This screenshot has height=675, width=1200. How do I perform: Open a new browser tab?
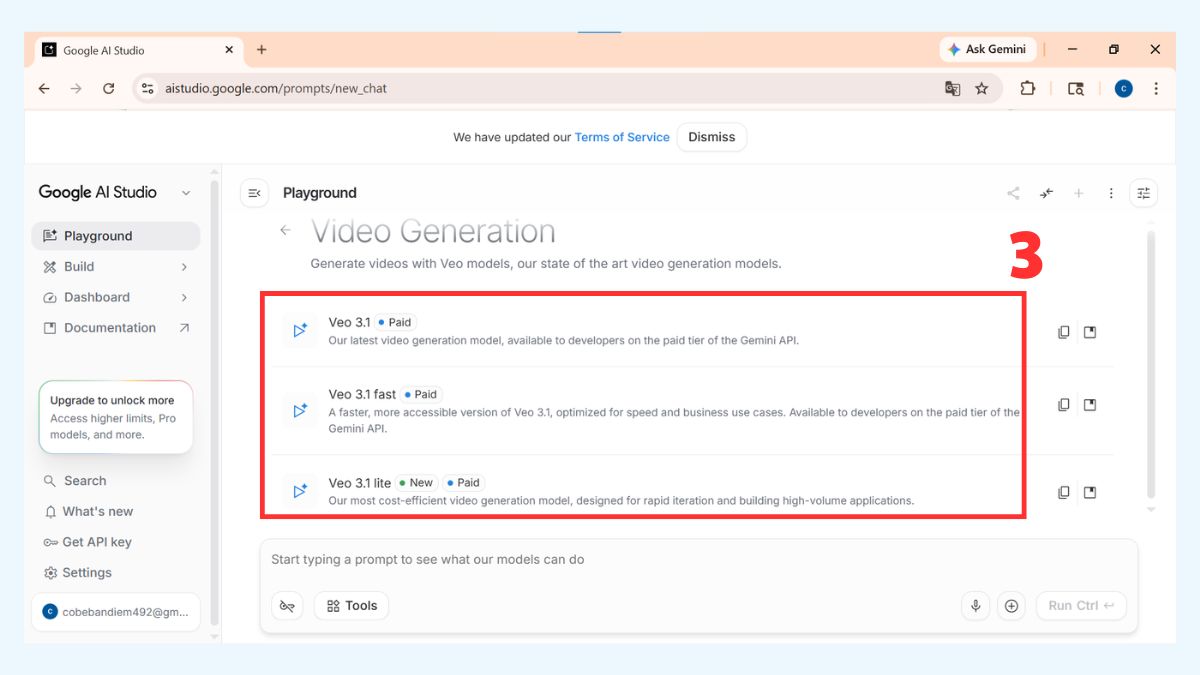[x=261, y=49]
